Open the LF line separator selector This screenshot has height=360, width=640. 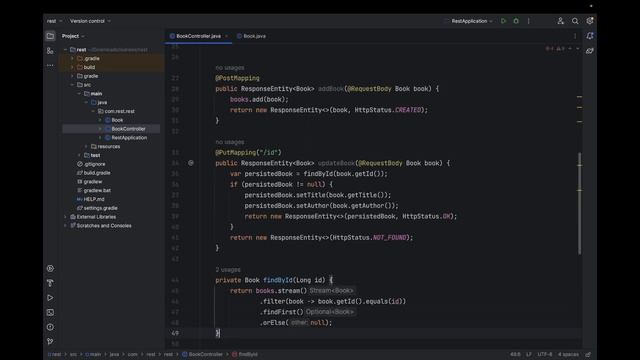point(529,354)
